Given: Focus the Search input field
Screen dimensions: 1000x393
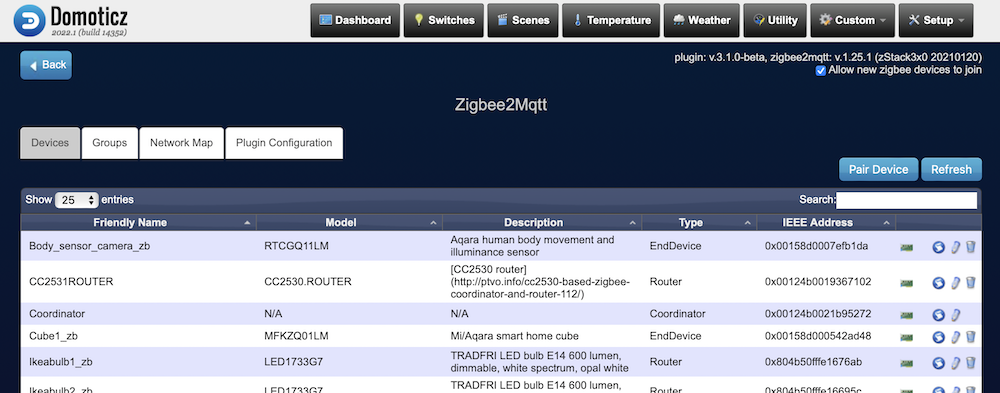Looking at the screenshot, I should point(906,200).
